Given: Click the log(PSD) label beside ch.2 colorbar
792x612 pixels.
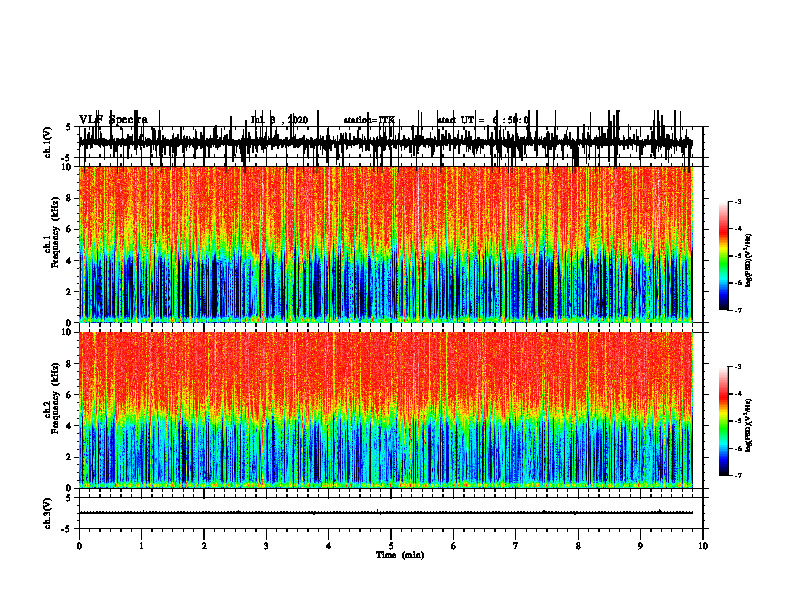Looking at the screenshot, I should 749,425.
